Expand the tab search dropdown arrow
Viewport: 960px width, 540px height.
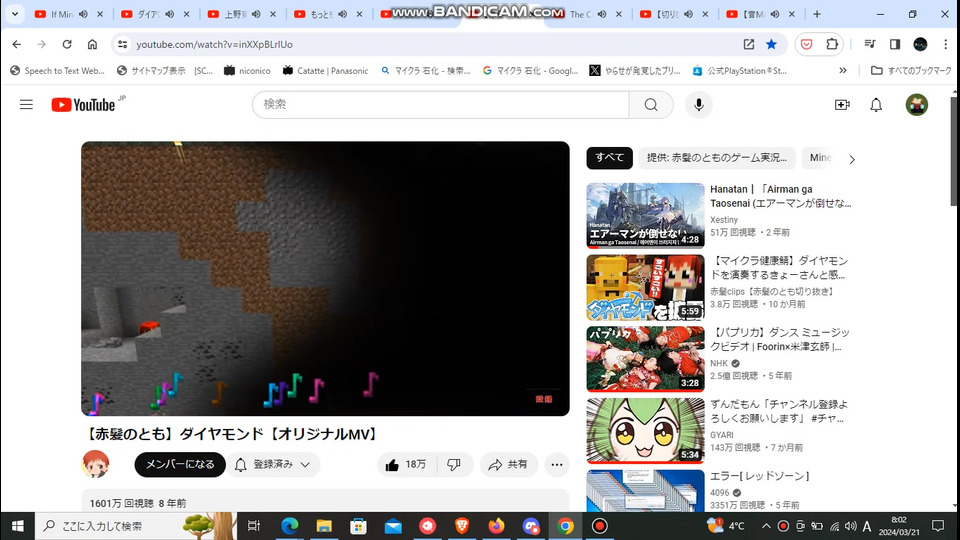click(x=15, y=13)
